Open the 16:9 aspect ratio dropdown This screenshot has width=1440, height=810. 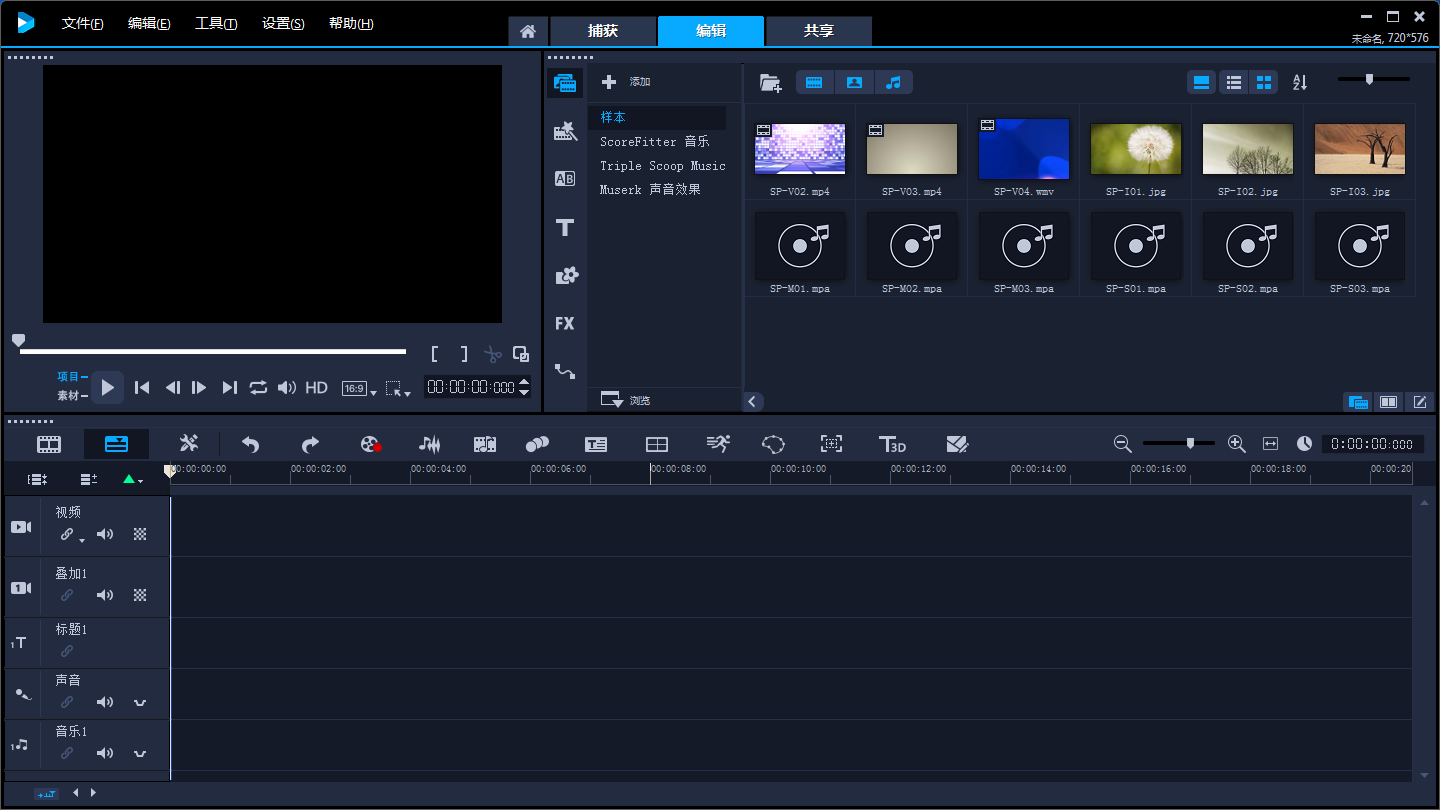(x=360, y=388)
